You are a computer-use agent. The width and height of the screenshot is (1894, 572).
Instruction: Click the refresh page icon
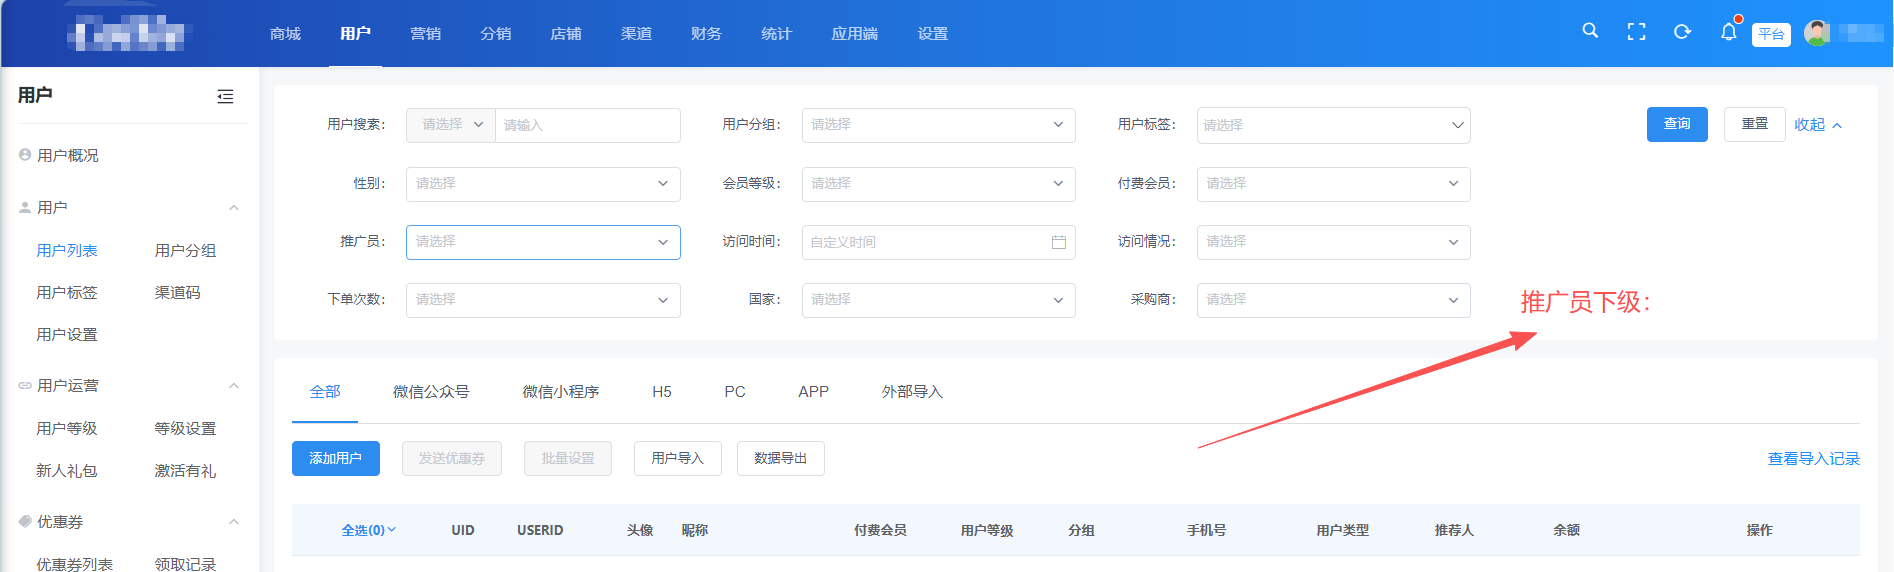pos(1682,32)
